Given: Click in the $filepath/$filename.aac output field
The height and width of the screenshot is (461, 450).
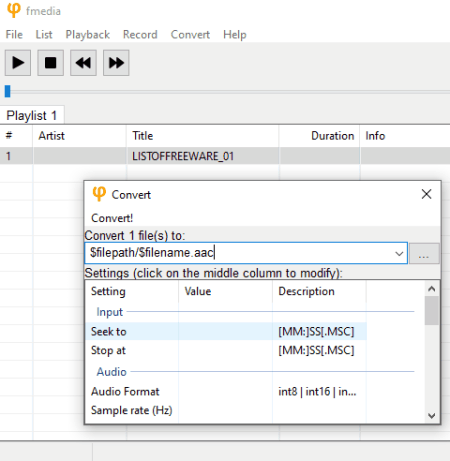Looking at the screenshot, I should [x=240, y=253].
